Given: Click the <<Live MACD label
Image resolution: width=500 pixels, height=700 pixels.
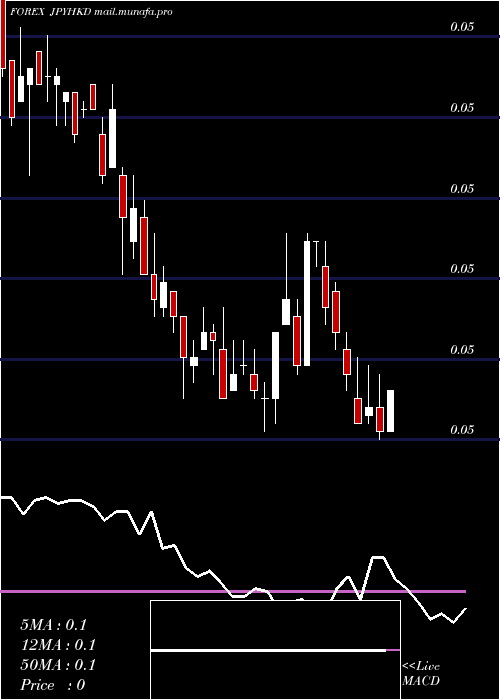Looking at the screenshot, I should tap(421, 674).
